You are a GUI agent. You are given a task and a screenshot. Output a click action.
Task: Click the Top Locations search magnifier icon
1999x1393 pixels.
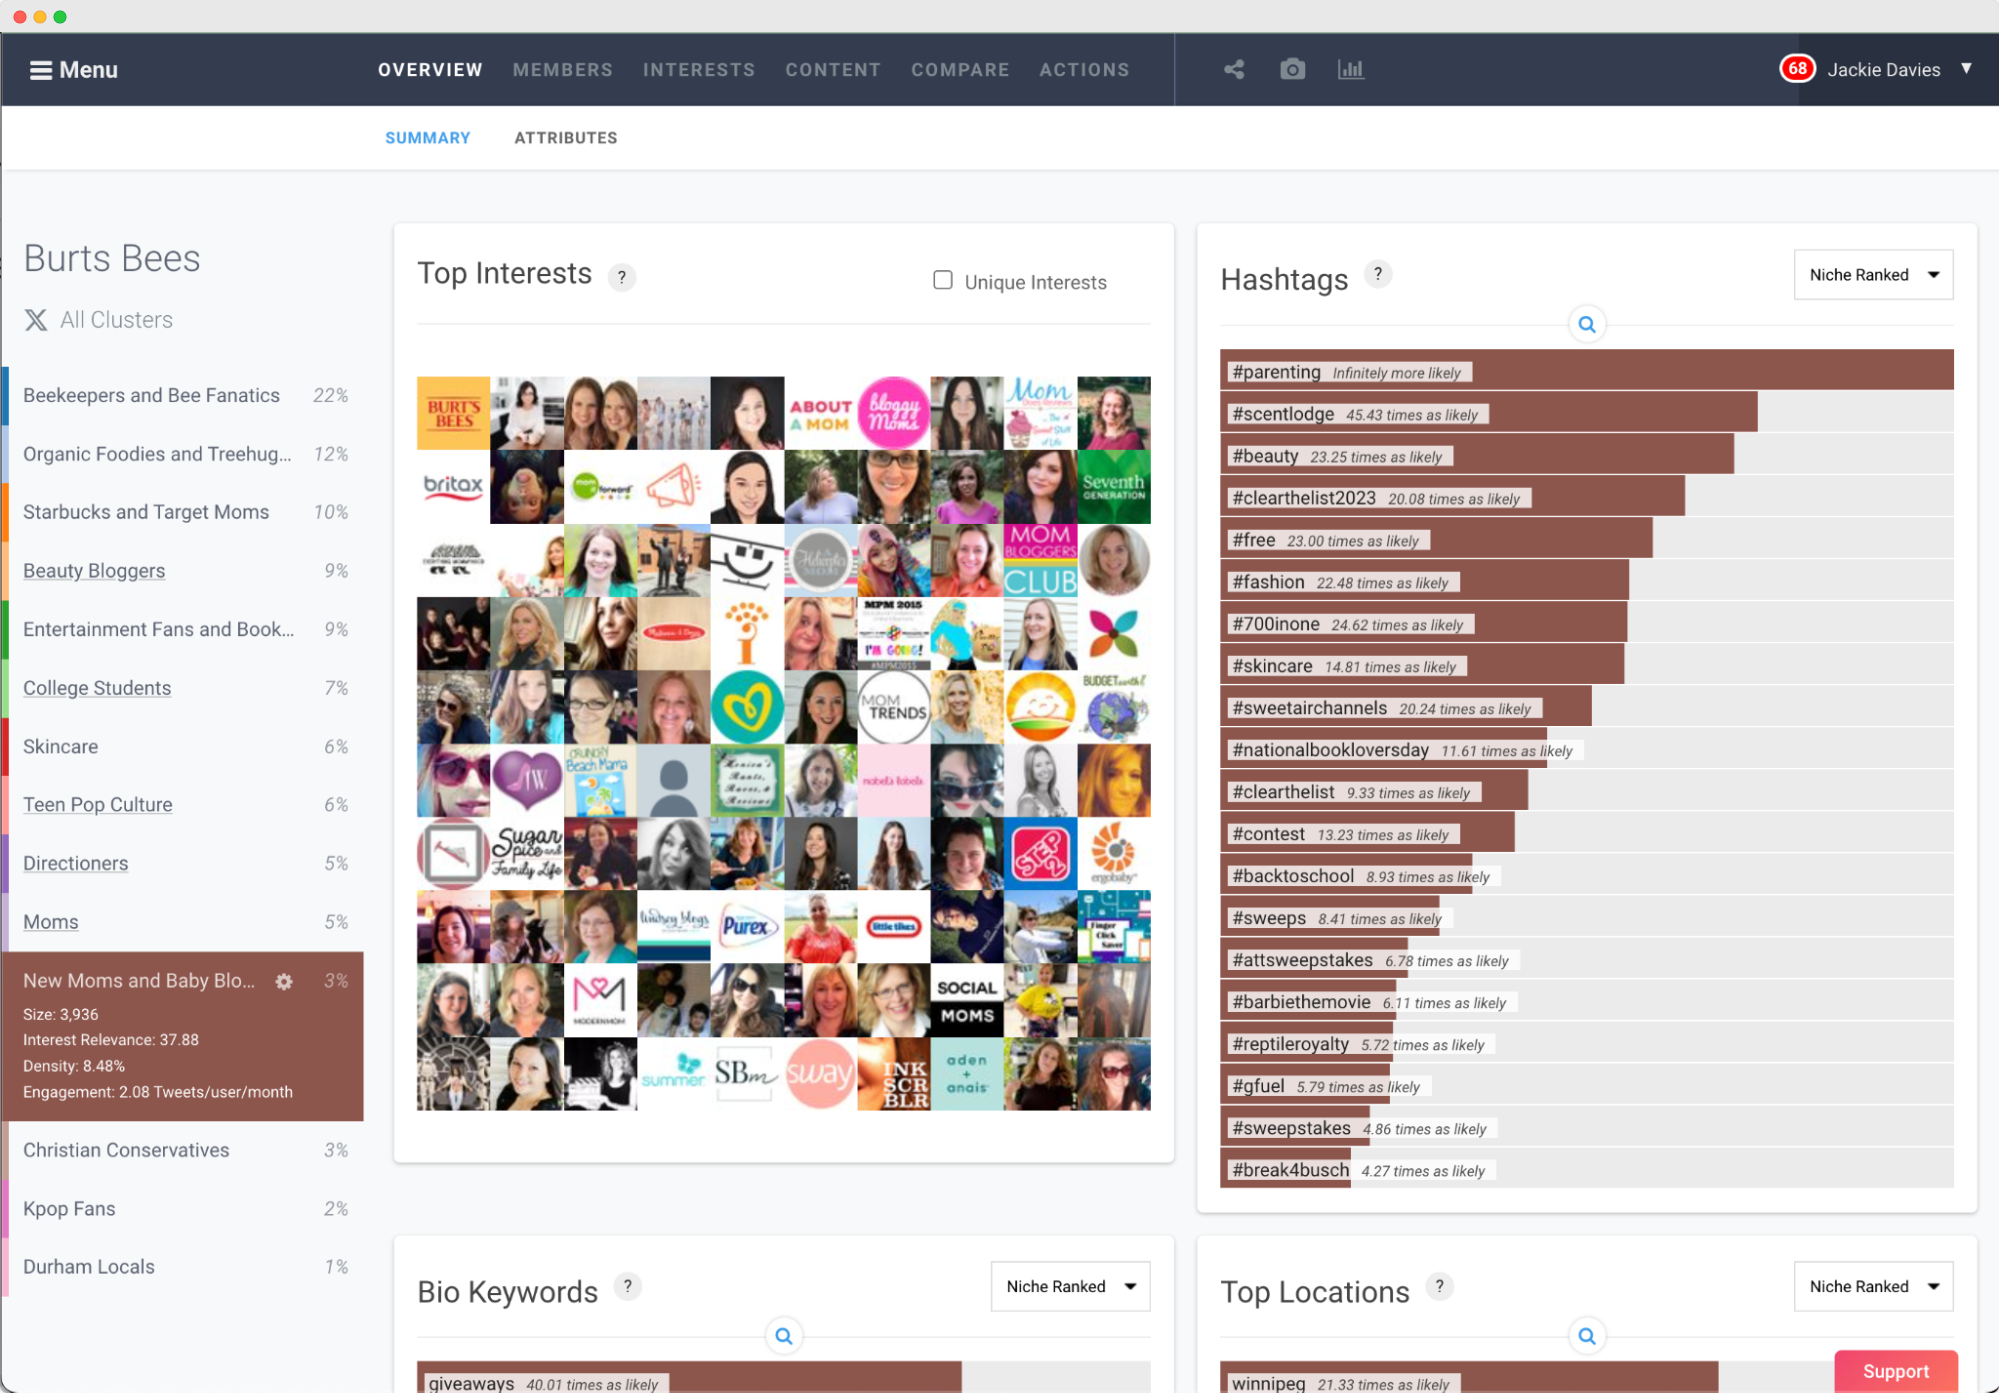(x=1587, y=1336)
